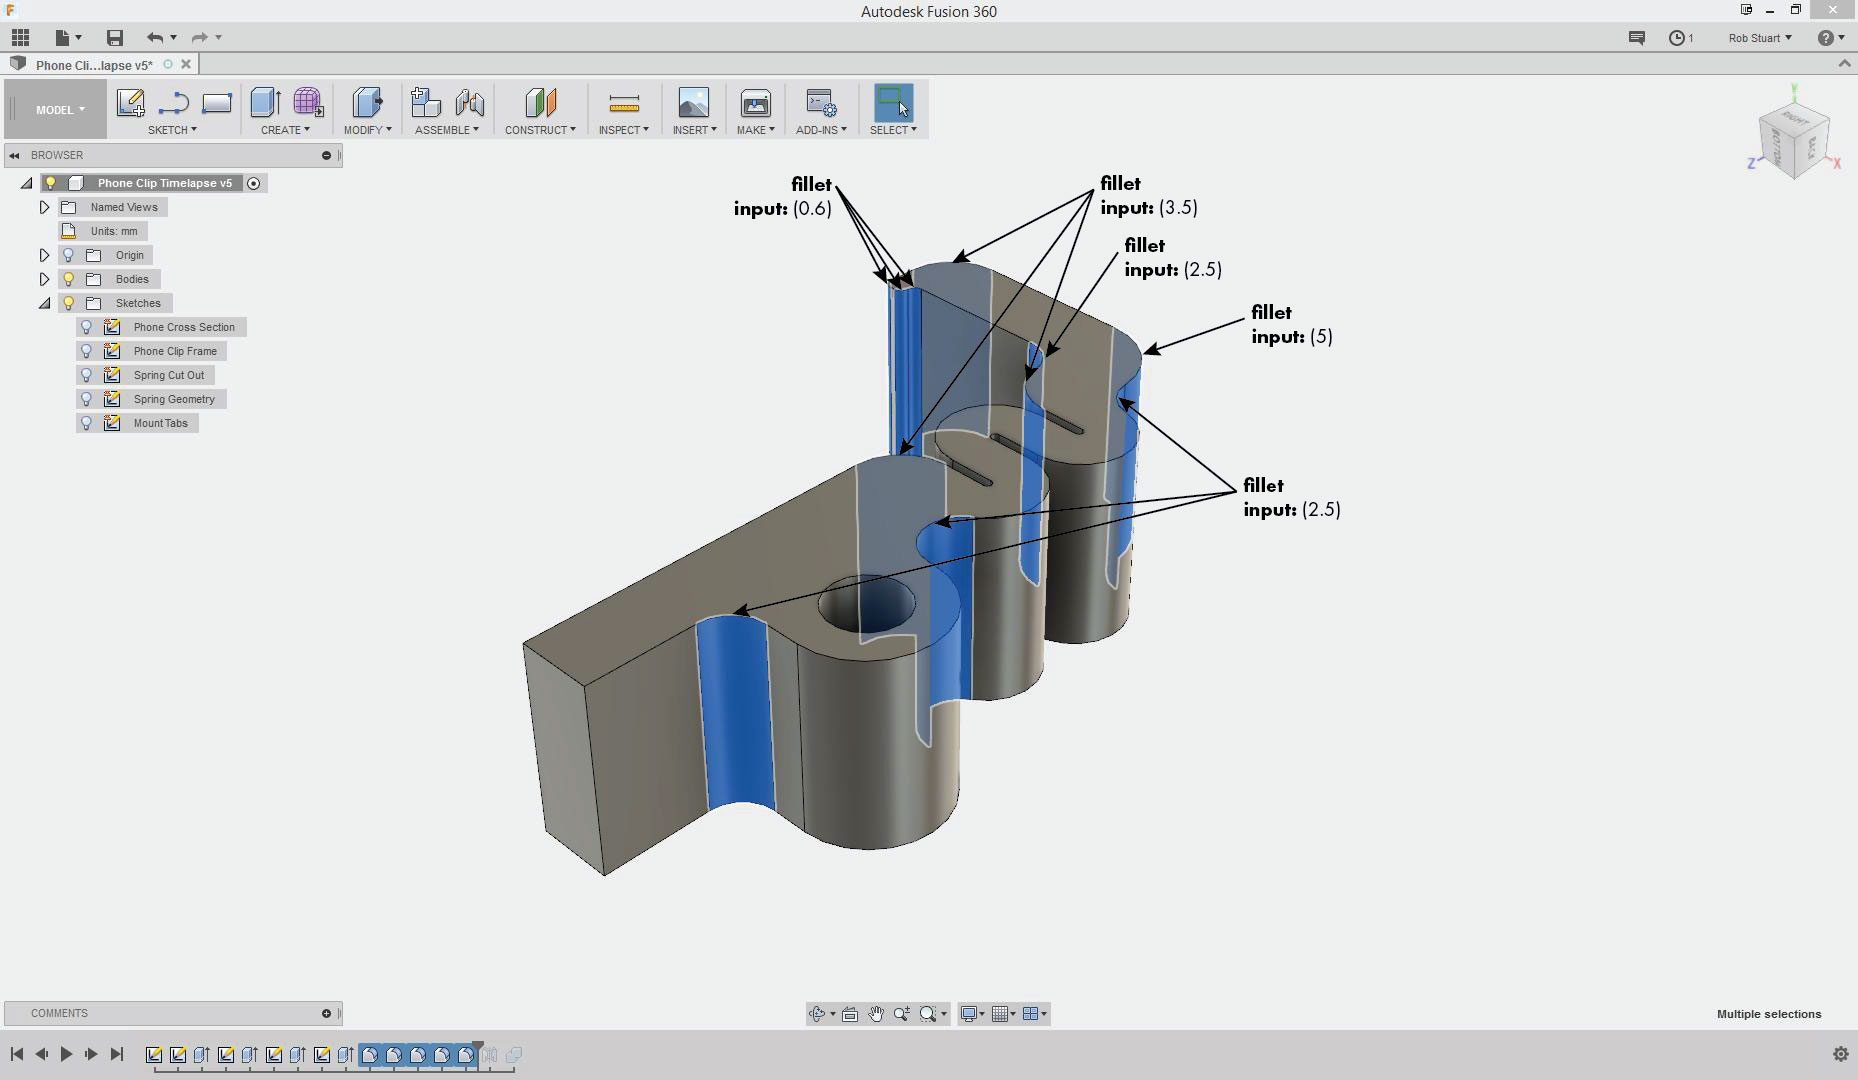
Task: Open the File menu dropdown
Action: click(x=68, y=38)
